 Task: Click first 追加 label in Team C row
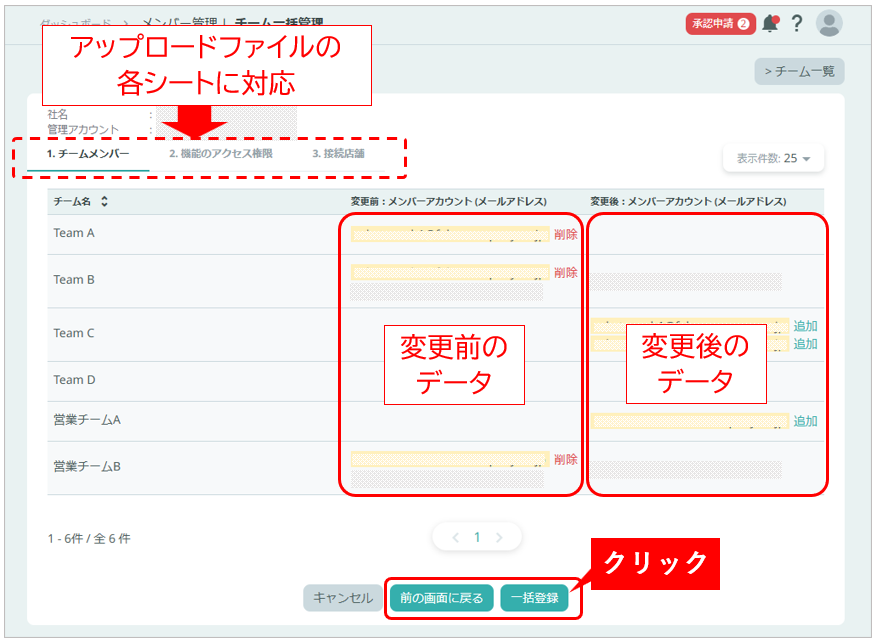coord(805,326)
